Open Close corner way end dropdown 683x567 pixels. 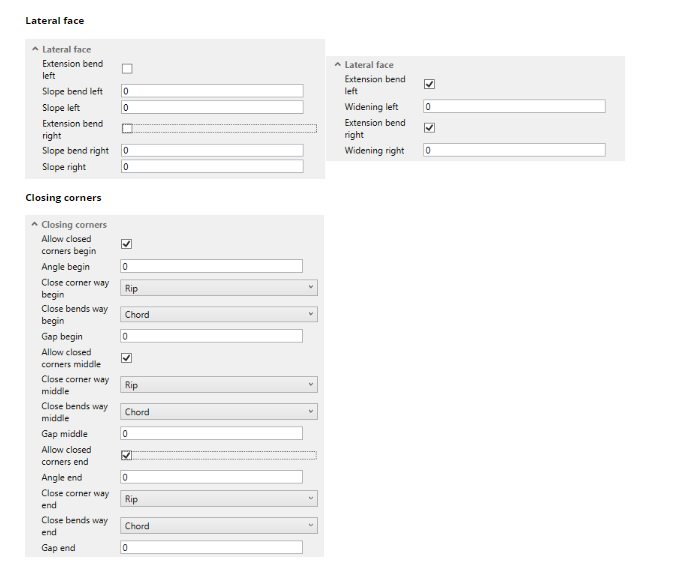click(219, 499)
